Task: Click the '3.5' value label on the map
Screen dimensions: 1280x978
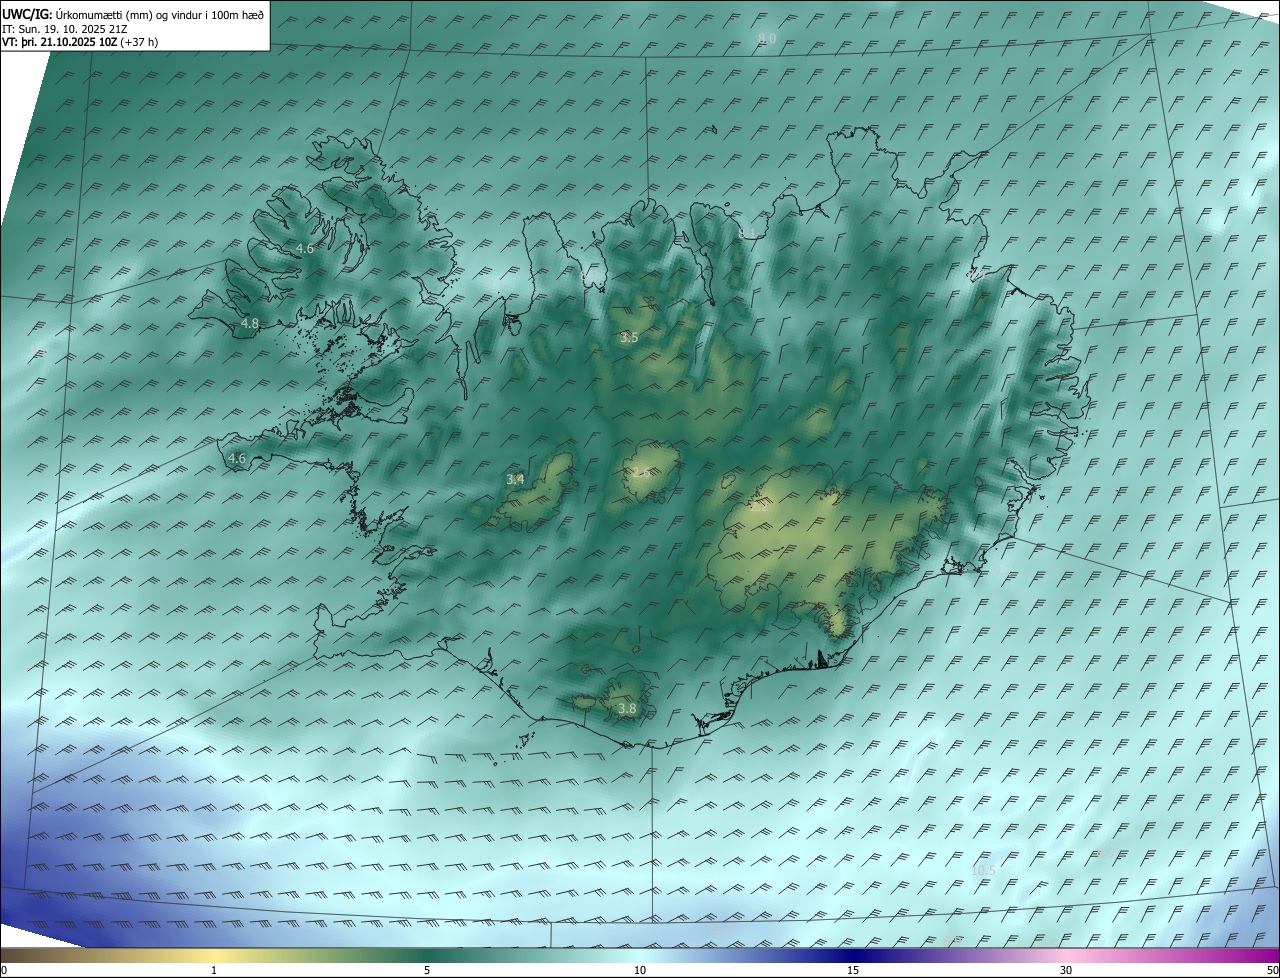Action: click(629, 338)
